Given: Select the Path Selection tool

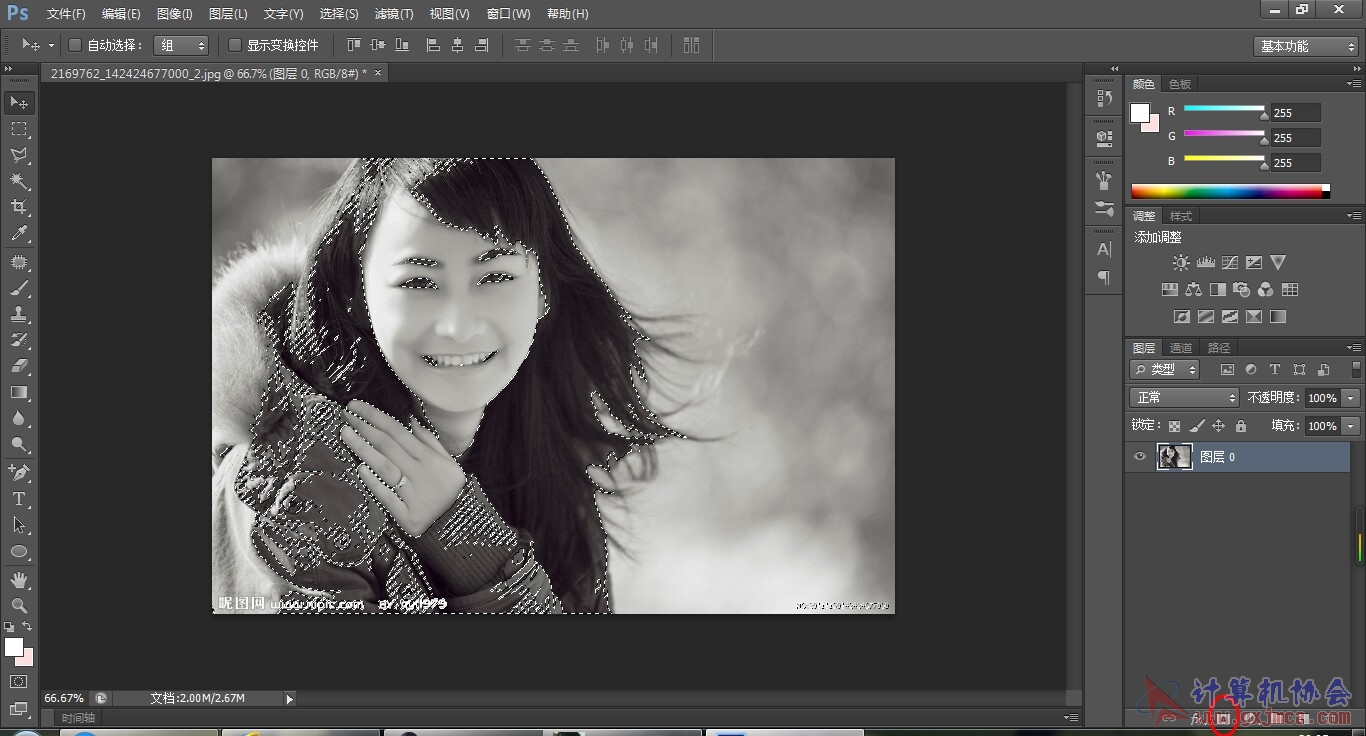Looking at the screenshot, I should click(x=19, y=524).
